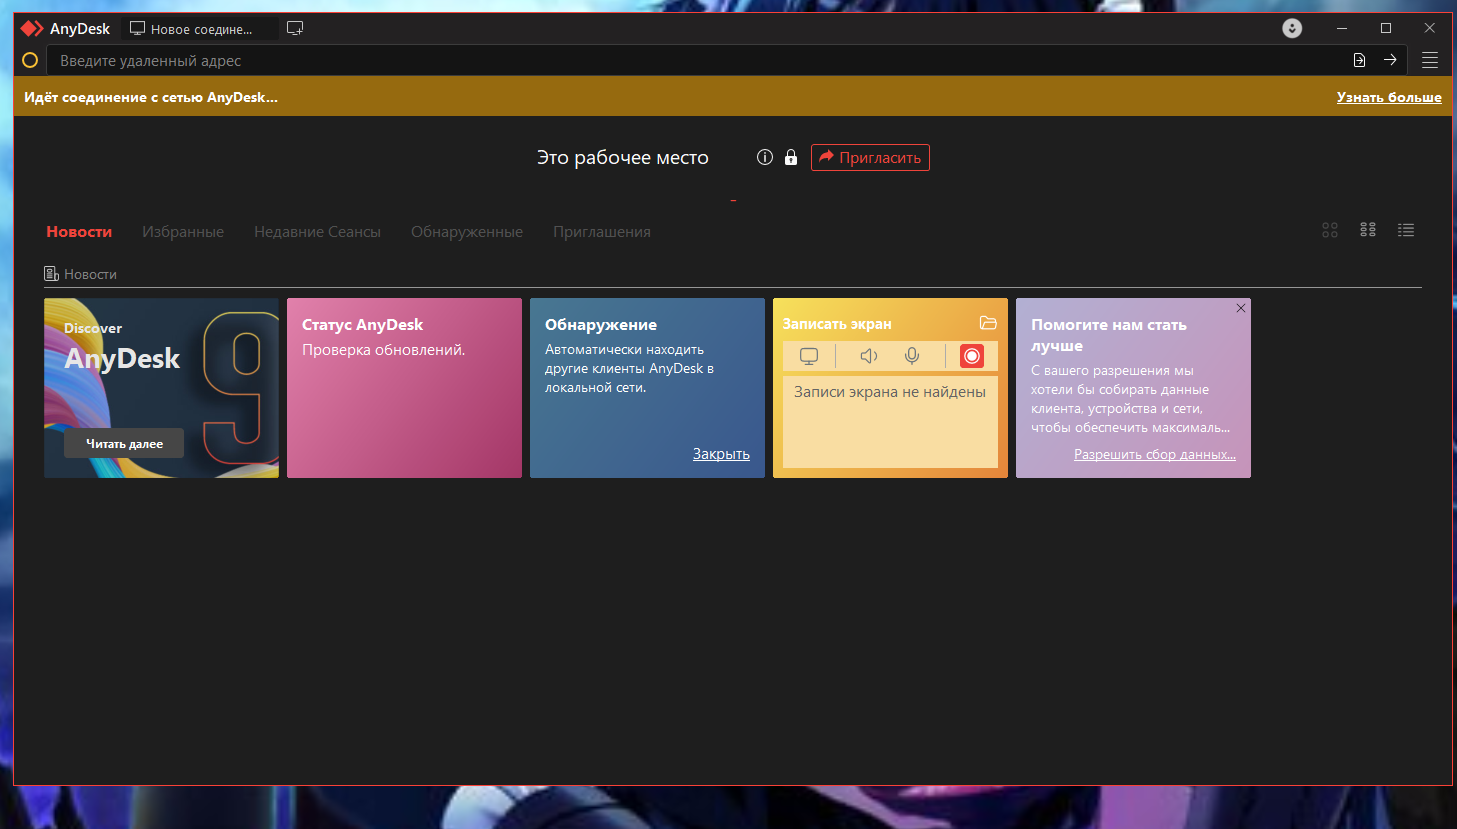The width and height of the screenshot is (1457, 829).
Task: Open file transfer icon in address bar
Action: tap(1359, 60)
